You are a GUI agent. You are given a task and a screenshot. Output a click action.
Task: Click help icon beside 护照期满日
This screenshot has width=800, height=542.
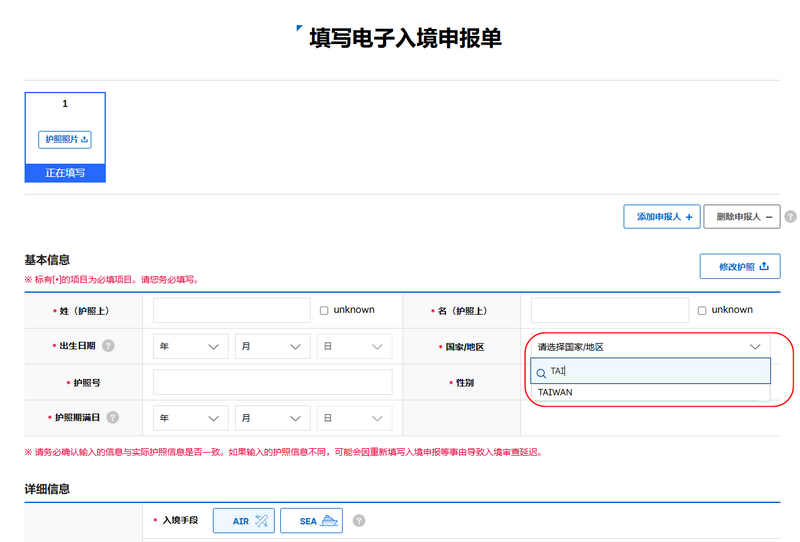pos(113,417)
